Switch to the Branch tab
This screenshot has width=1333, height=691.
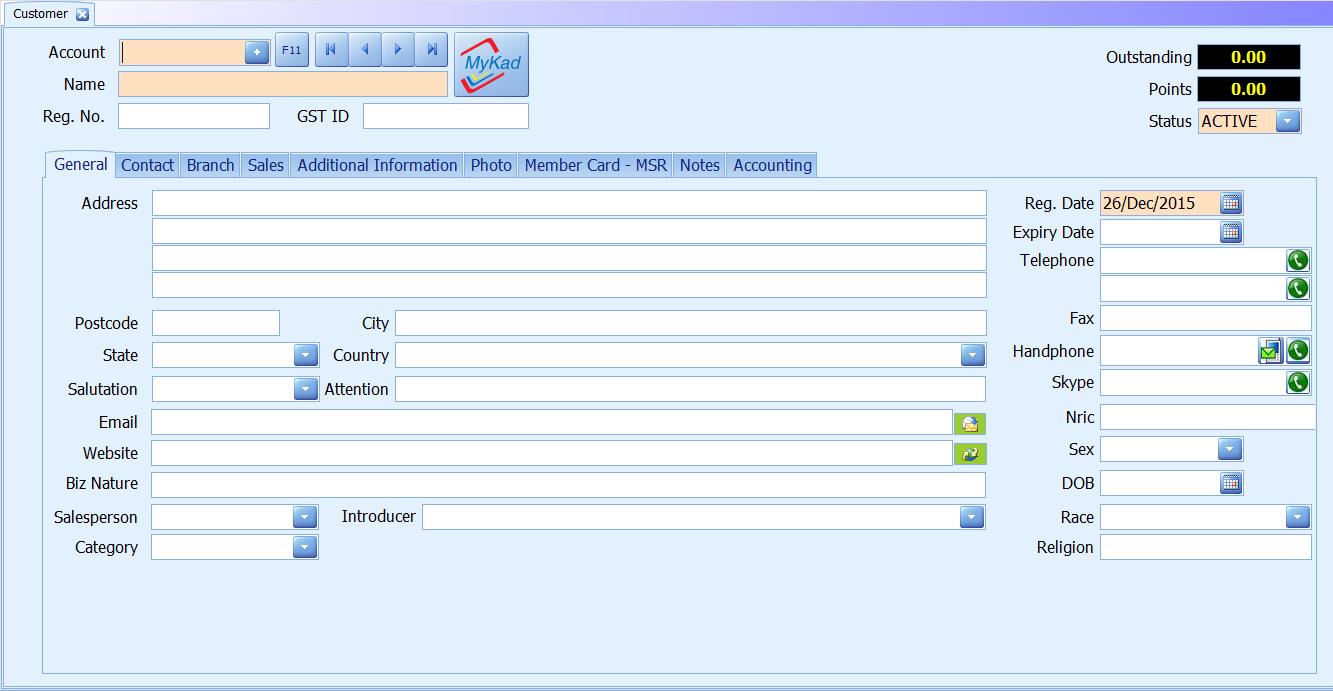pyautogui.click(x=211, y=165)
